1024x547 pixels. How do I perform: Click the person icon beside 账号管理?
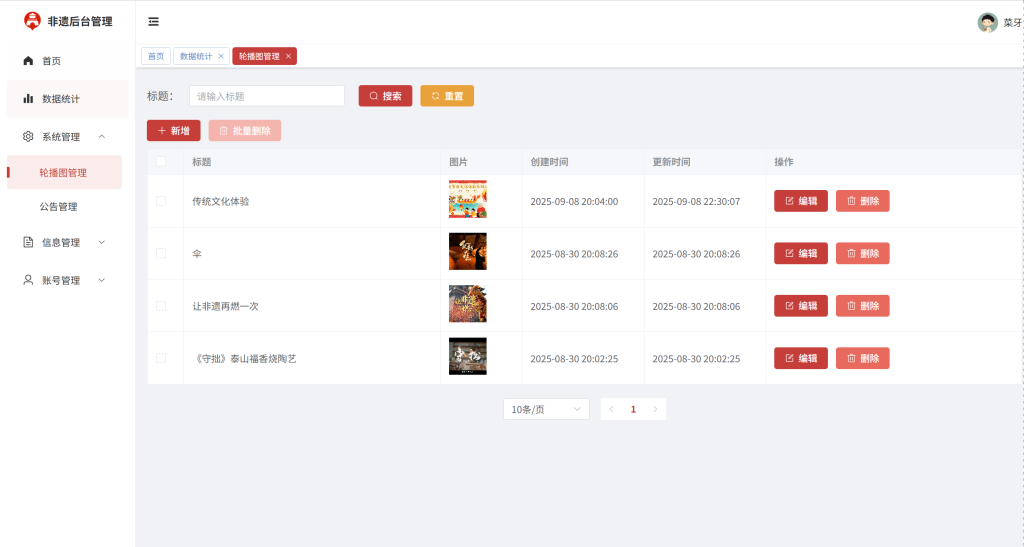click(28, 280)
